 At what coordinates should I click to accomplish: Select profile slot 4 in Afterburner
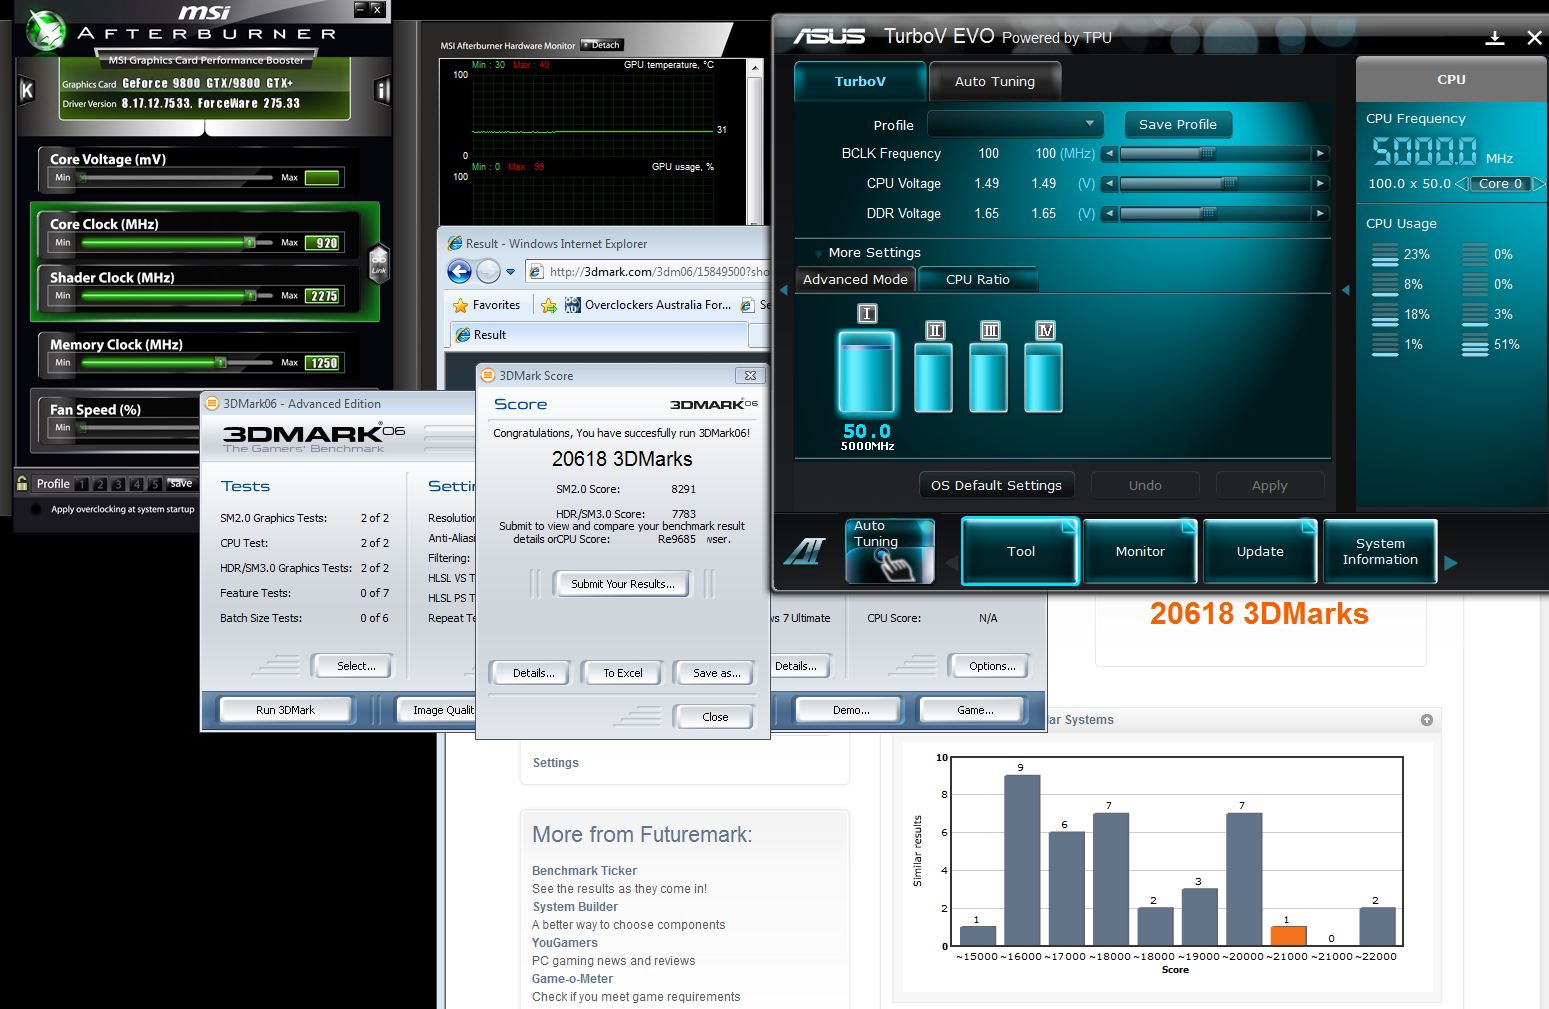tap(137, 484)
